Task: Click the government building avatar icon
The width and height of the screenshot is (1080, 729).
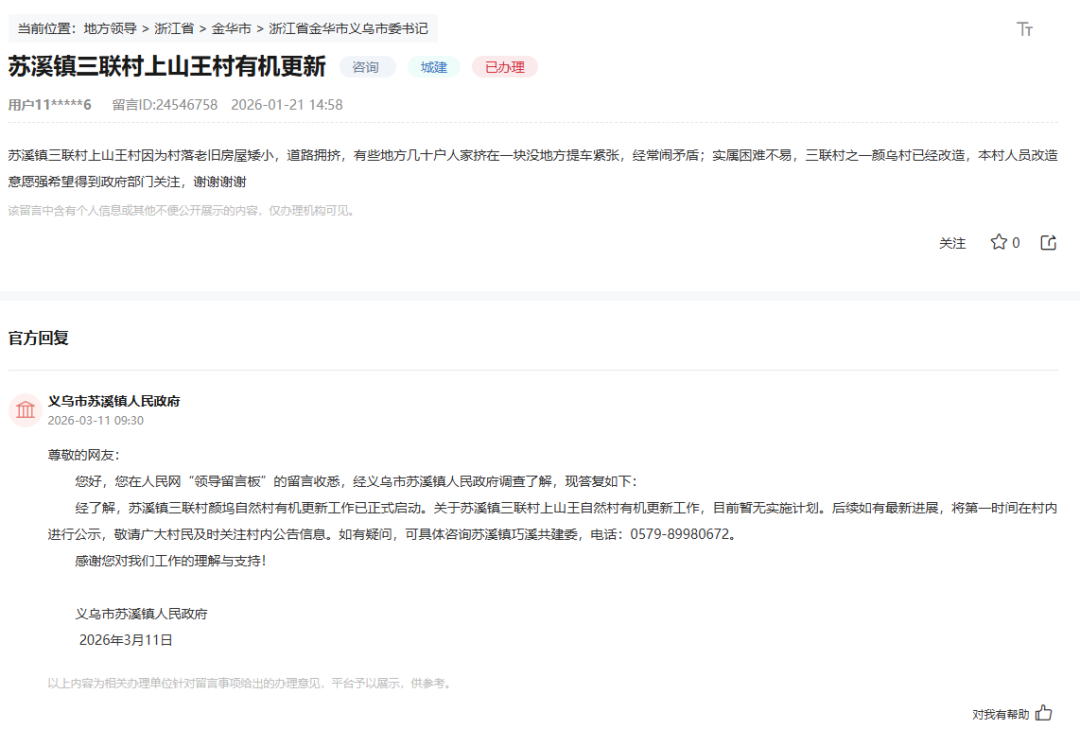Action: coord(25,410)
